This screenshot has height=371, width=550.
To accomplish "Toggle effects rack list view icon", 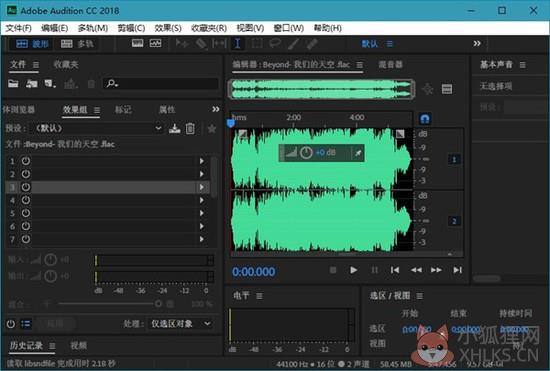I will click(26, 324).
